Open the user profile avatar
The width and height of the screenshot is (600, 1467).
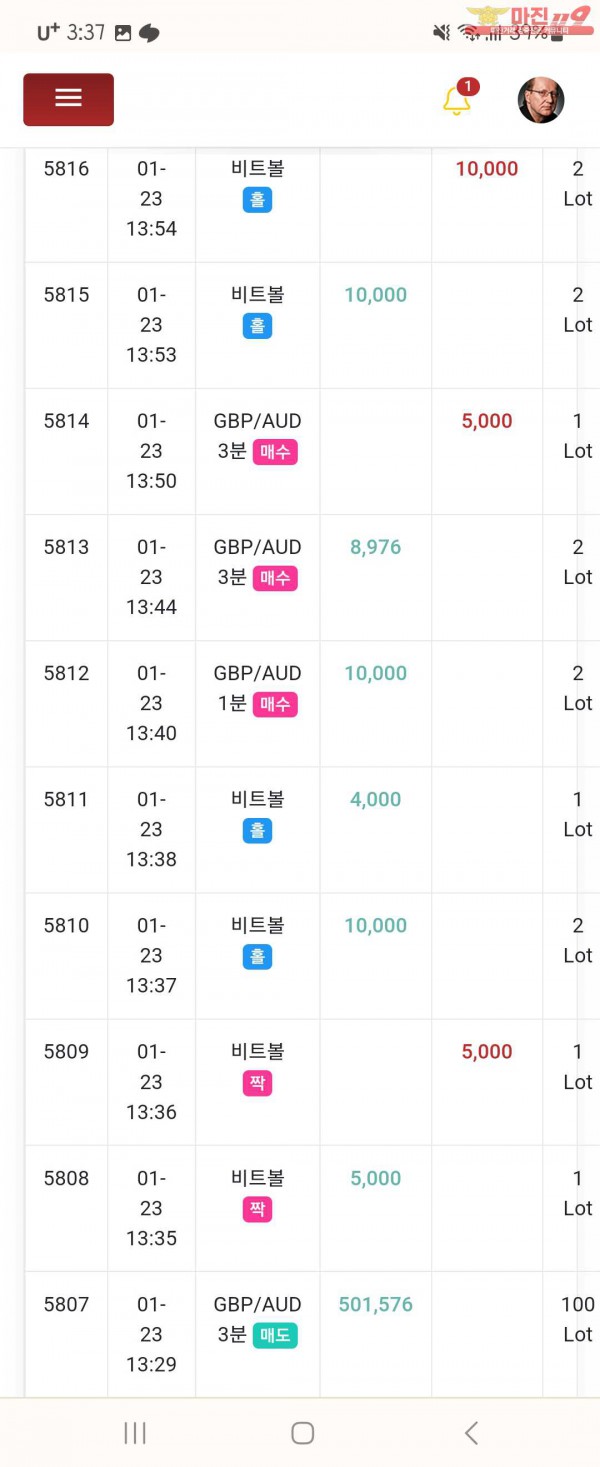[541, 100]
